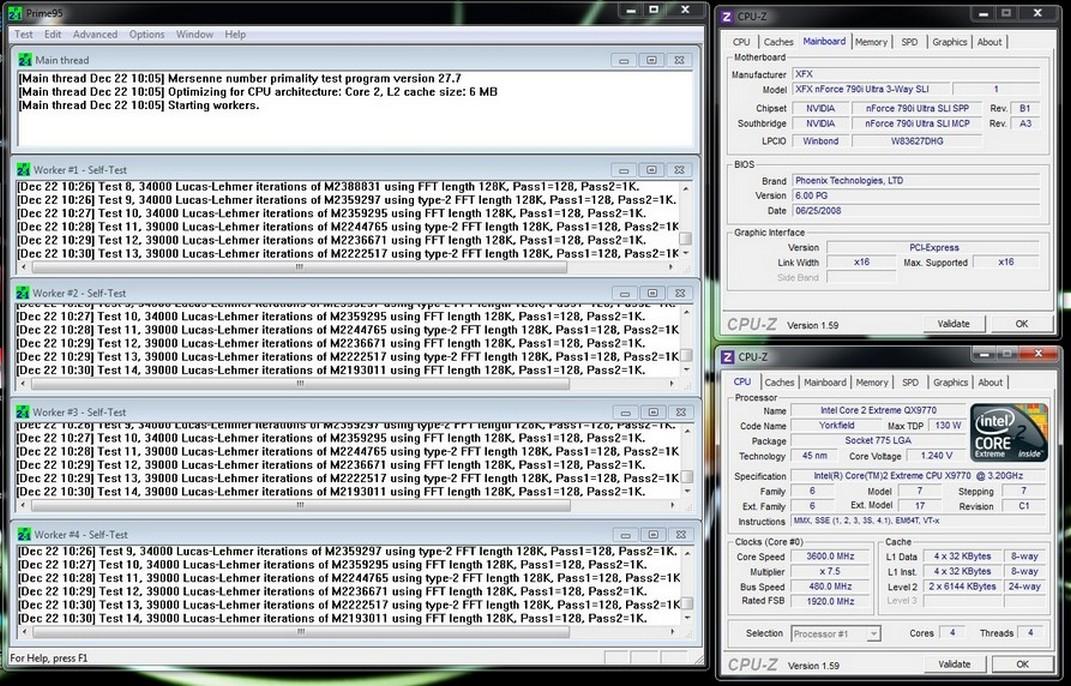Maximize the Main thread child window
The width and height of the screenshot is (1071, 686).
(652, 61)
